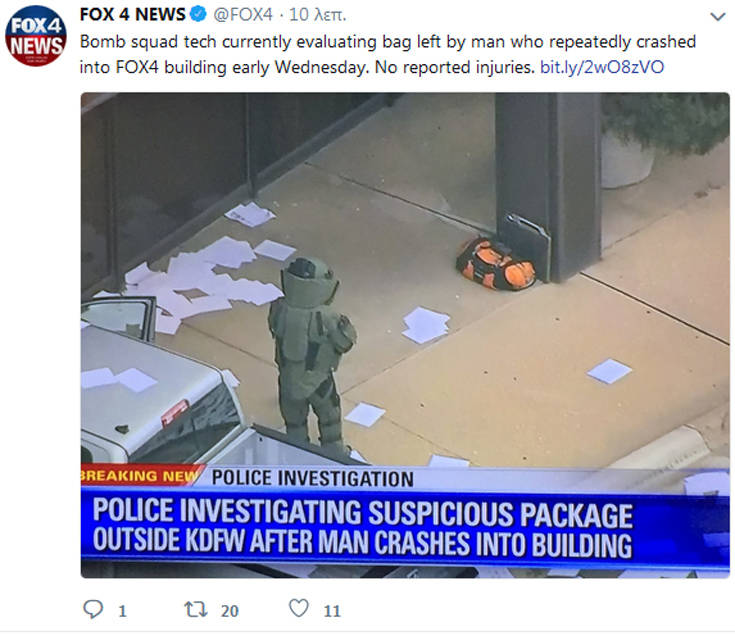The image size is (735, 636).
Task: Click the retweet count of 20
Action: tap(230, 611)
